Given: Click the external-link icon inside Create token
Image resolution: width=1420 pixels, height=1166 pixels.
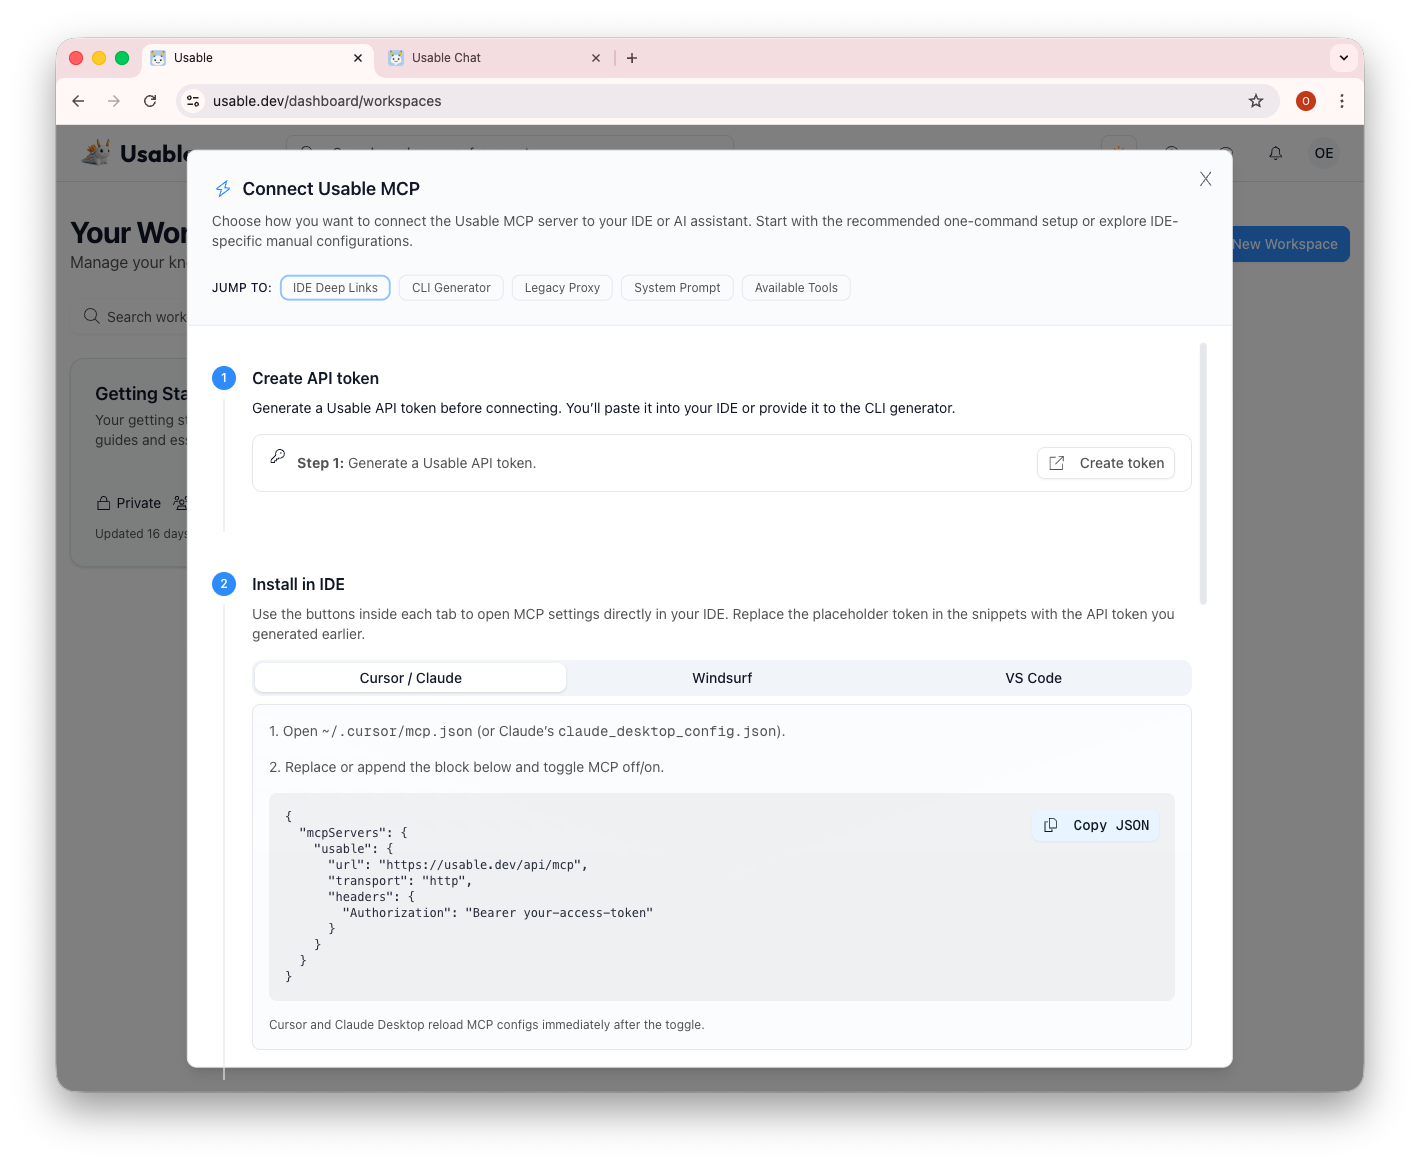Looking at the screenshot, I should click(x=1056, y=463).
